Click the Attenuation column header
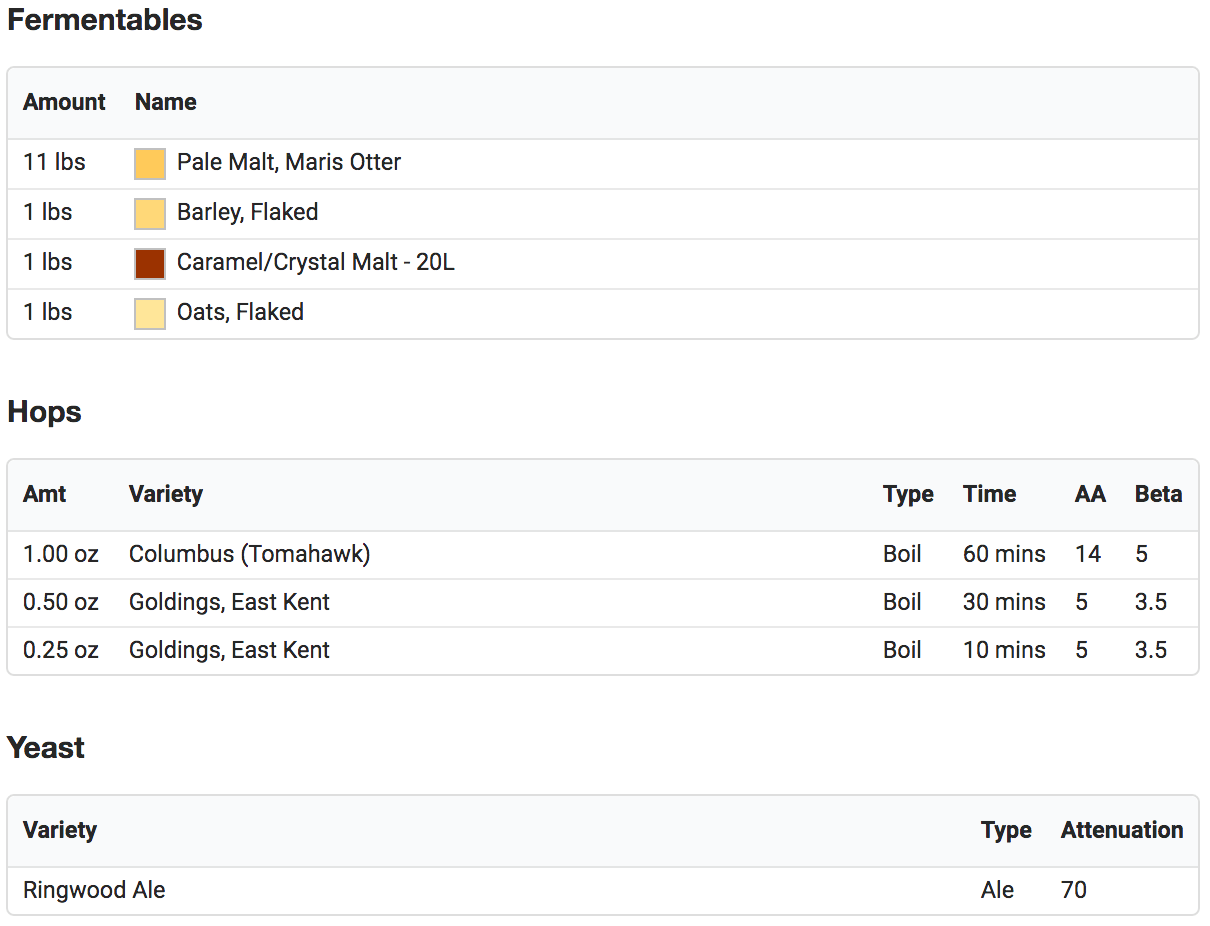The width and height of the screenshot is (1210, 926). pyautogui.click(x=1121, y=830)
